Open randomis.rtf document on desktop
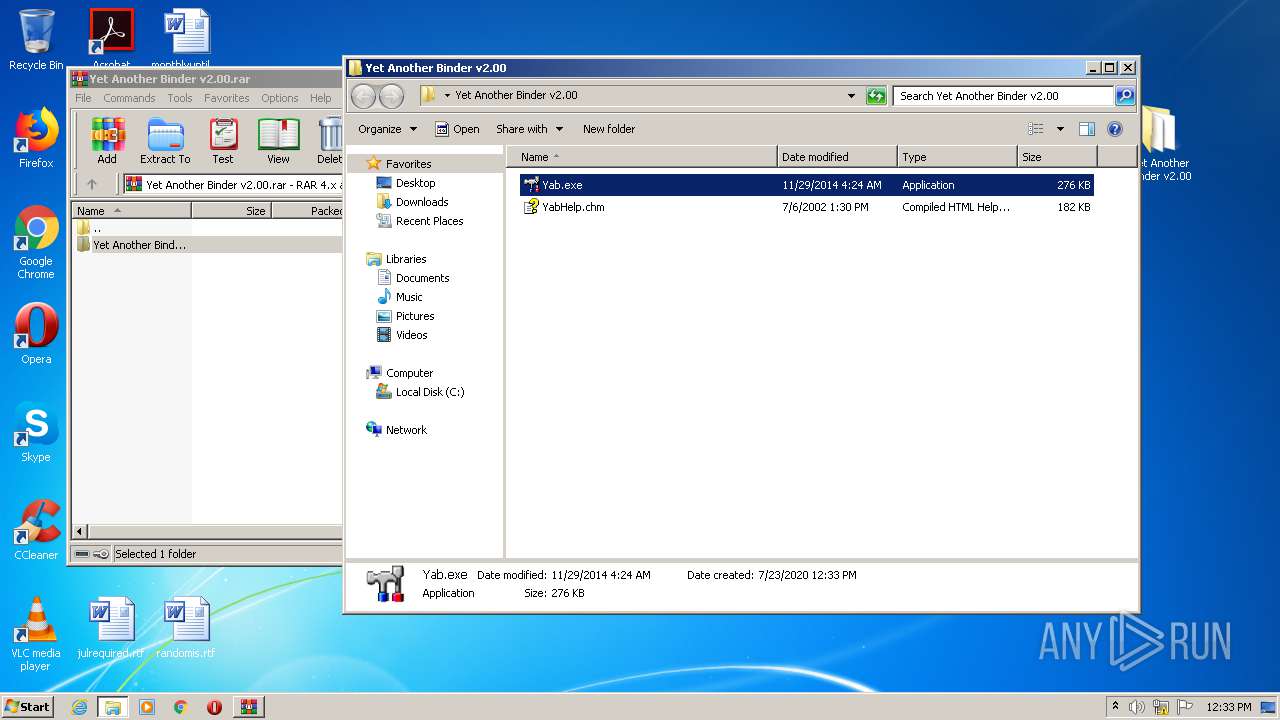The width and height of the screenshot is (1280, 720). tap(186, 628)
